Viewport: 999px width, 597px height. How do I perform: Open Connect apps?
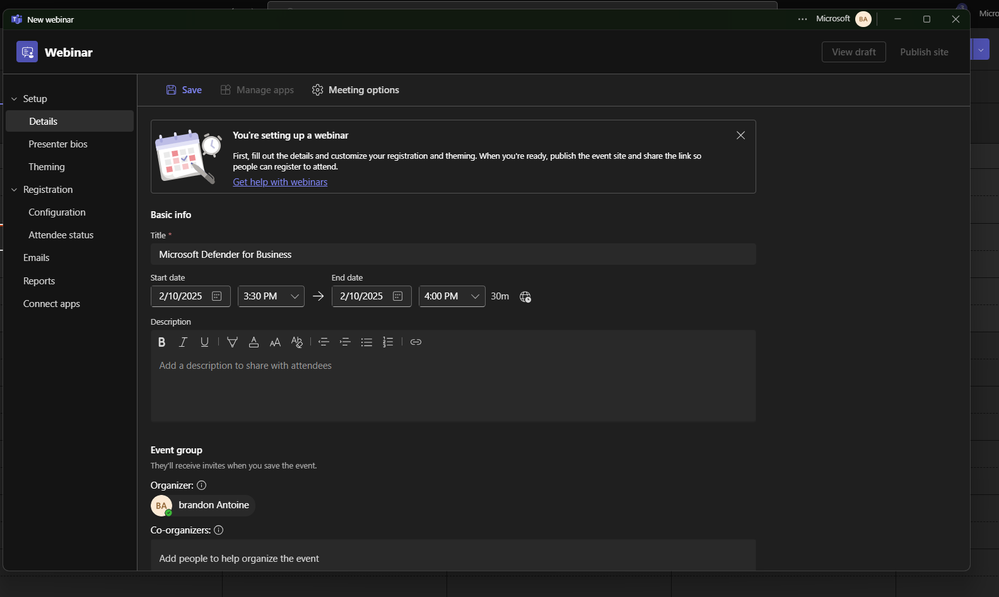point(52,304)
